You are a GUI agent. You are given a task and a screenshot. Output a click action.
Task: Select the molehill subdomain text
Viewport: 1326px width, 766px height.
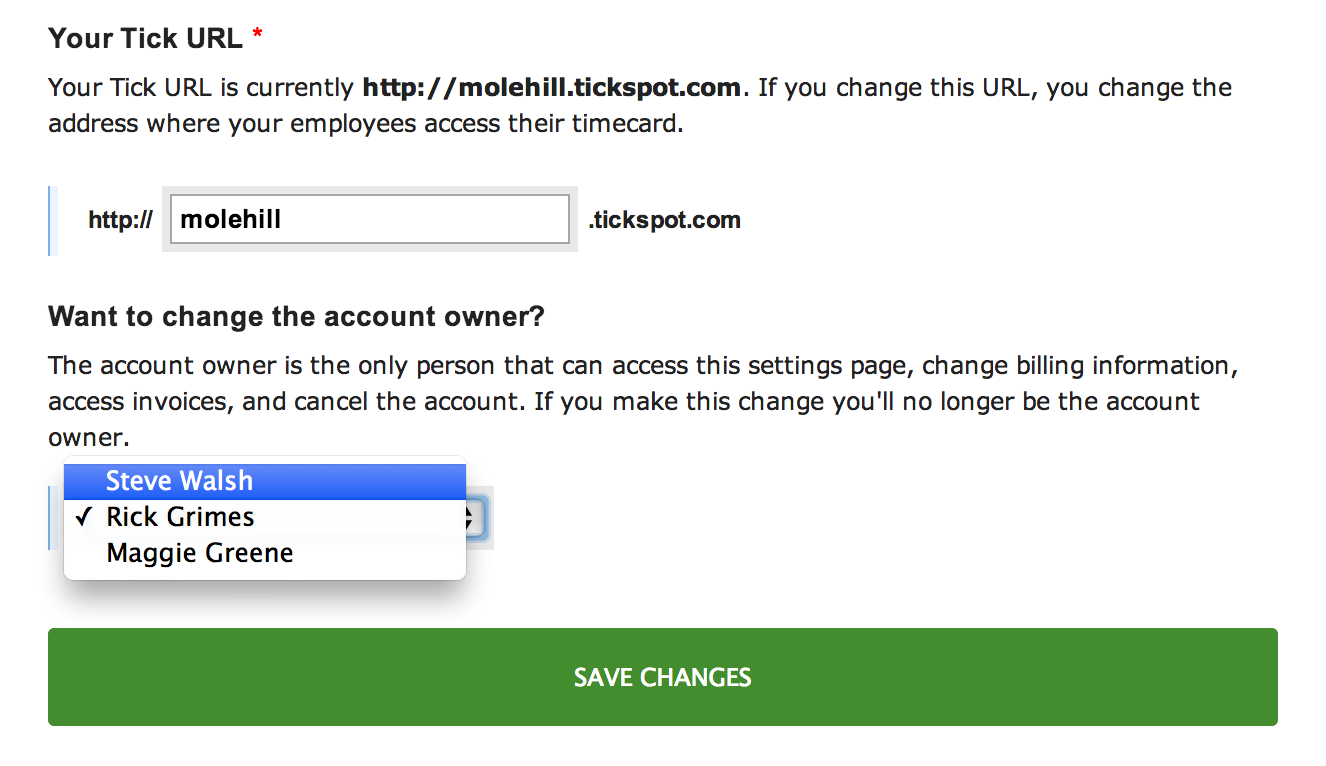230,219
